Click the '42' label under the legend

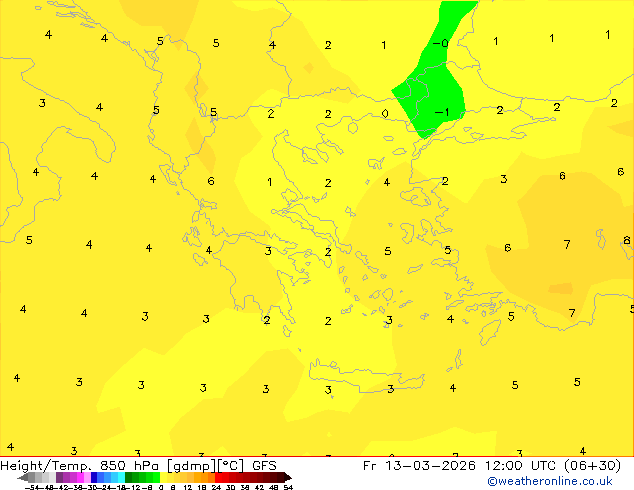[x=259, y=487]
